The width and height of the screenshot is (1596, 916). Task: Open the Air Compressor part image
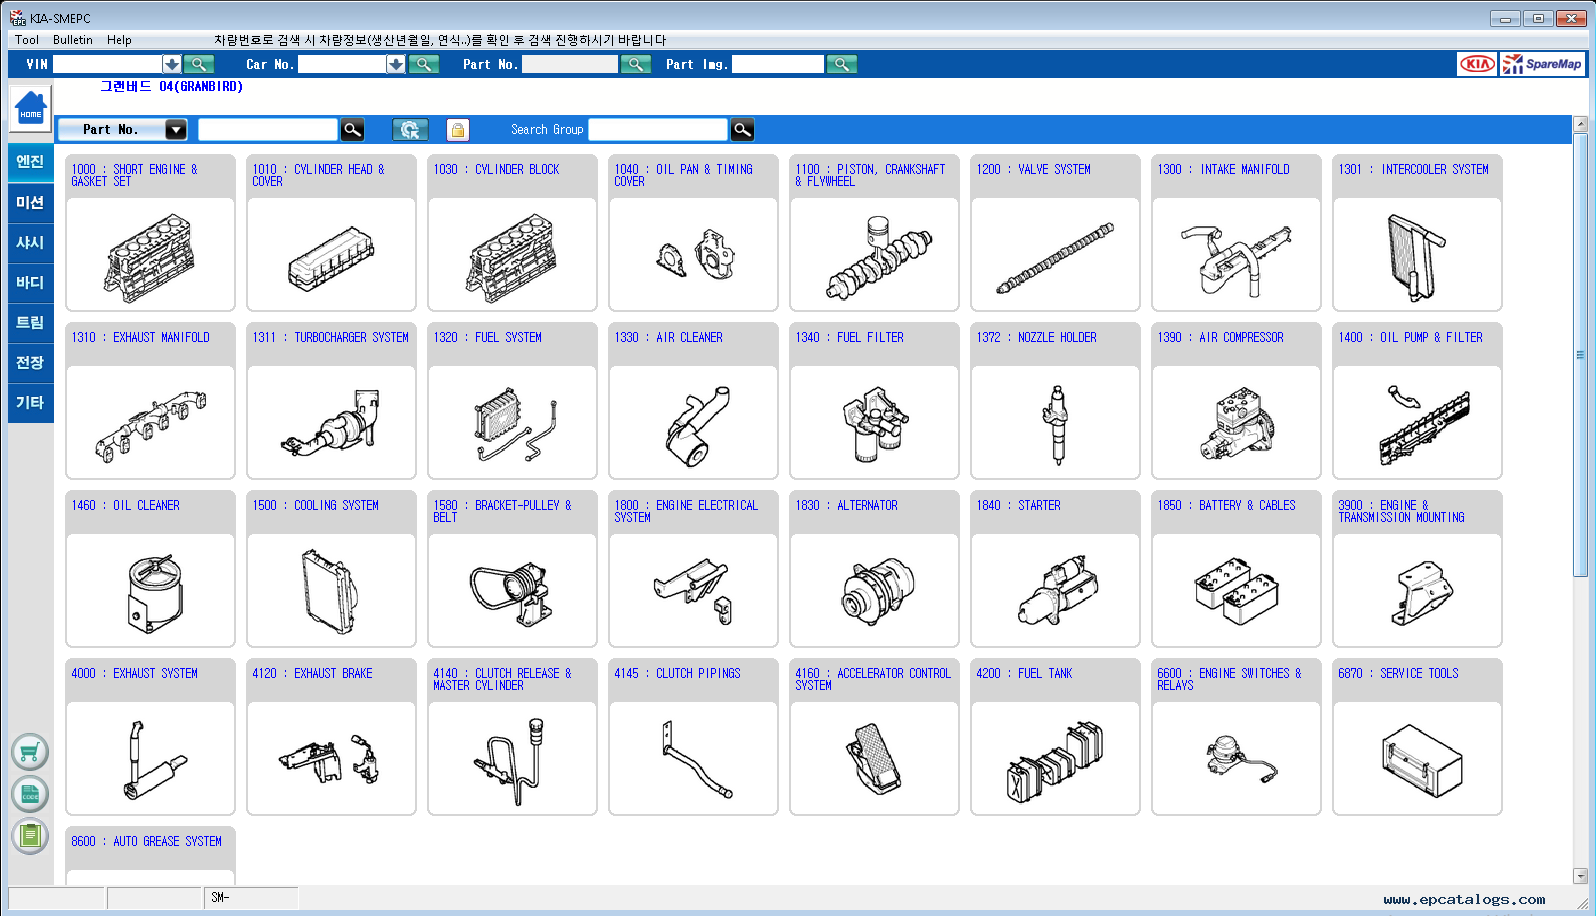[1236, 422]
